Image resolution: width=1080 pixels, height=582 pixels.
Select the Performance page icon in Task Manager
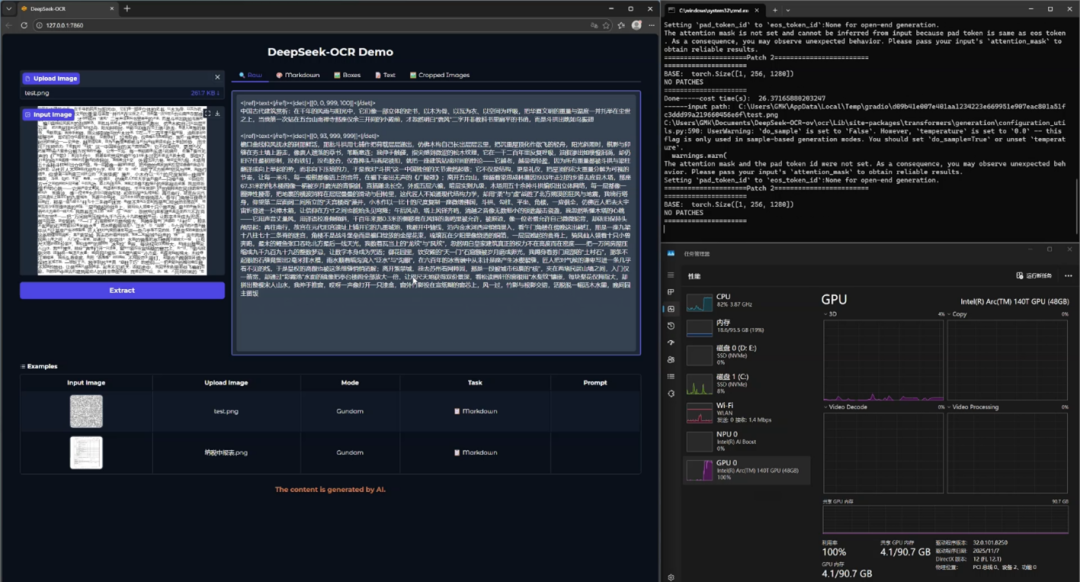tap(671, 309)
